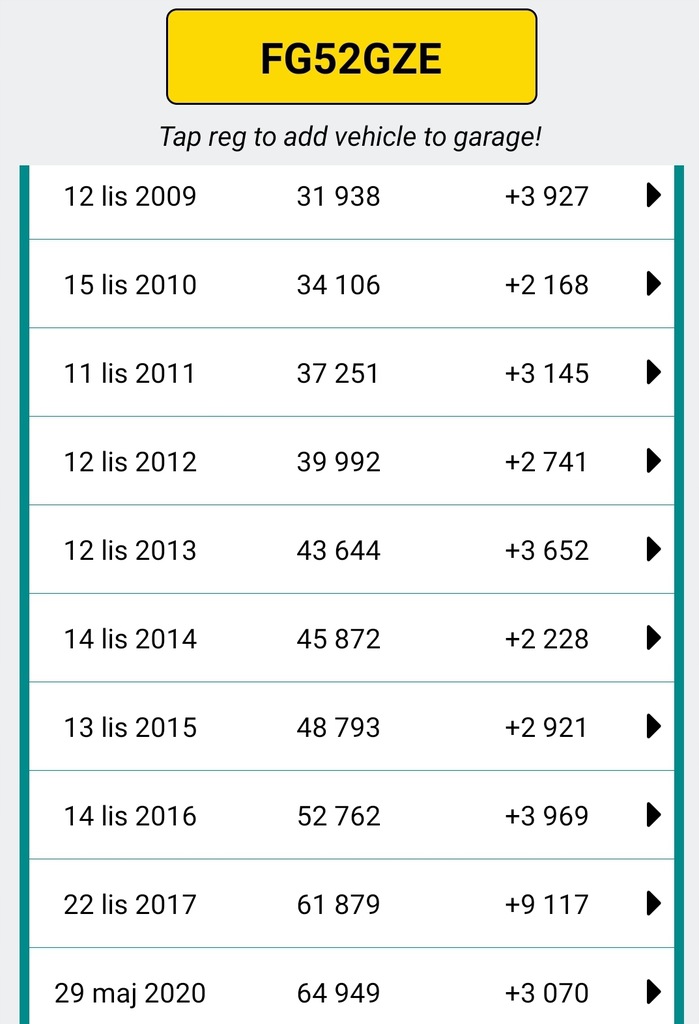
Task: Tap the 'Tap reg to add vehicle' hint text
Action: pos(350,137)
